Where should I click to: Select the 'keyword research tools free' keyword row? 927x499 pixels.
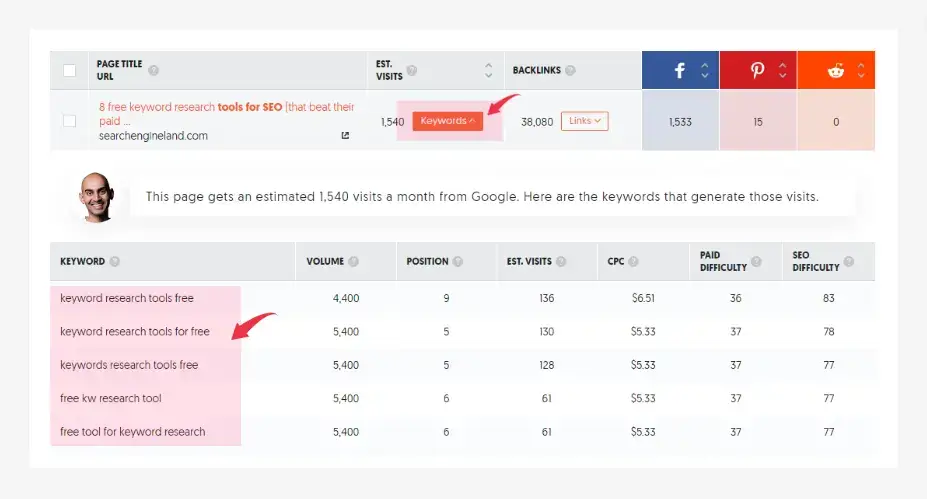(127, 298)
